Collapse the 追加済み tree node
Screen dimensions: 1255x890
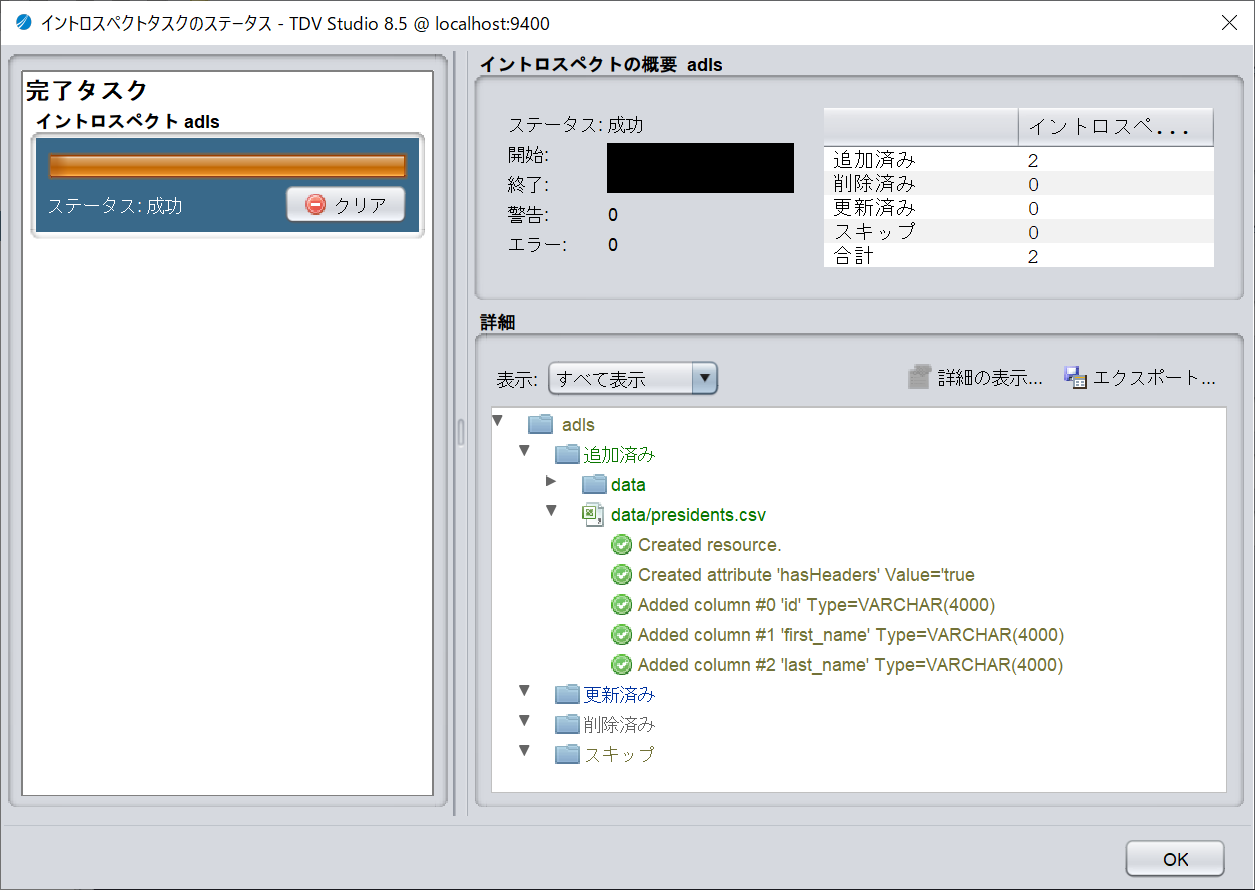pyautogui.click(x=524, y=451)
